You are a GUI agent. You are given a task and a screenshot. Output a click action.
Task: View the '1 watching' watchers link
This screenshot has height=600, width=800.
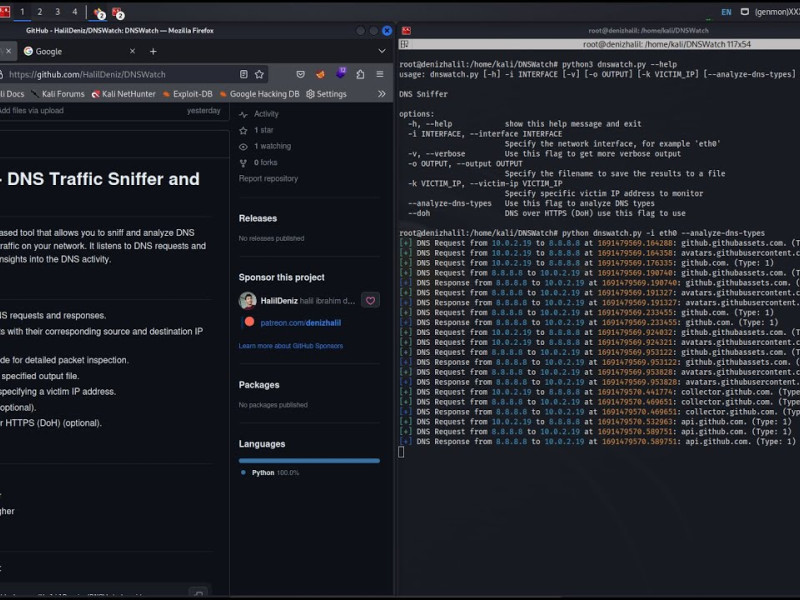[272, 146]
